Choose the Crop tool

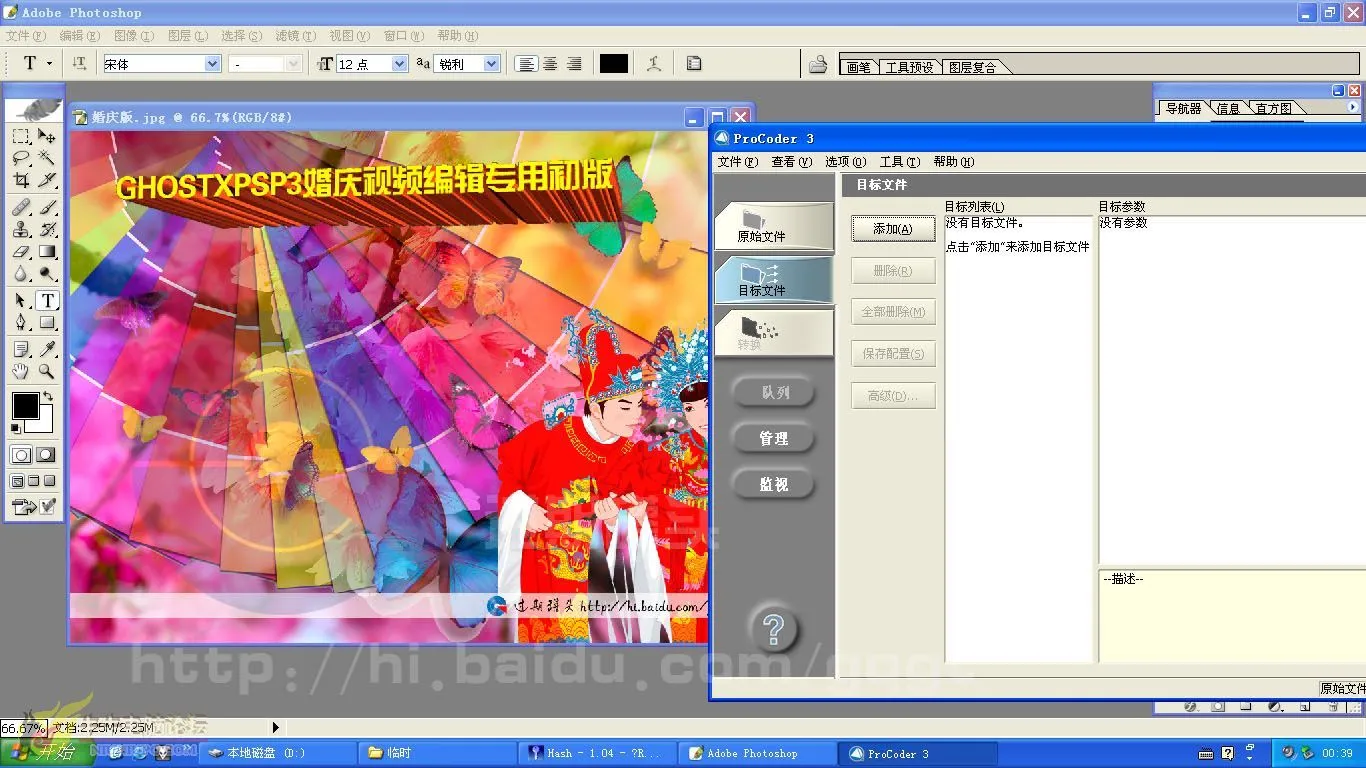pyautogui.click(x=20, y=180)
